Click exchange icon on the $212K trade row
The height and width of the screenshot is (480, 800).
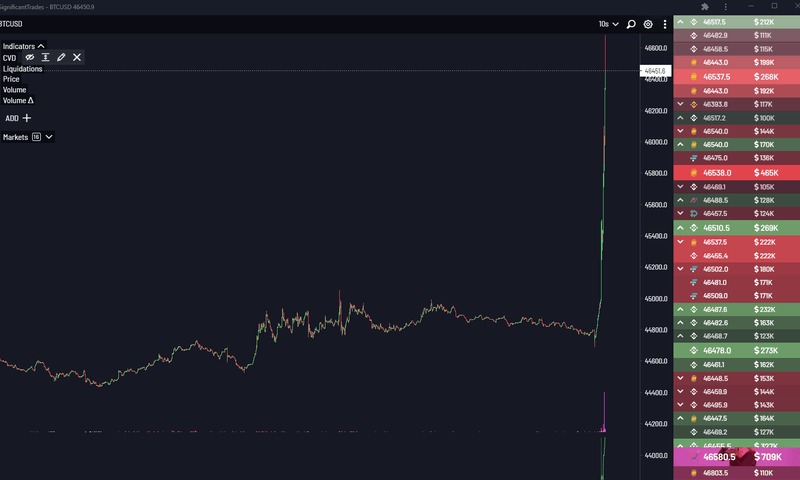(694, 22)
